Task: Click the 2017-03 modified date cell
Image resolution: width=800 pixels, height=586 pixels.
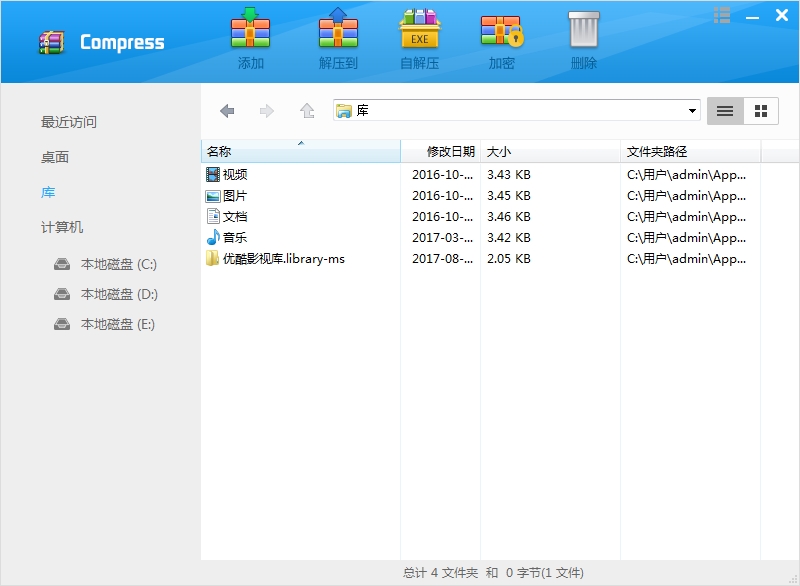Action: 442,238
